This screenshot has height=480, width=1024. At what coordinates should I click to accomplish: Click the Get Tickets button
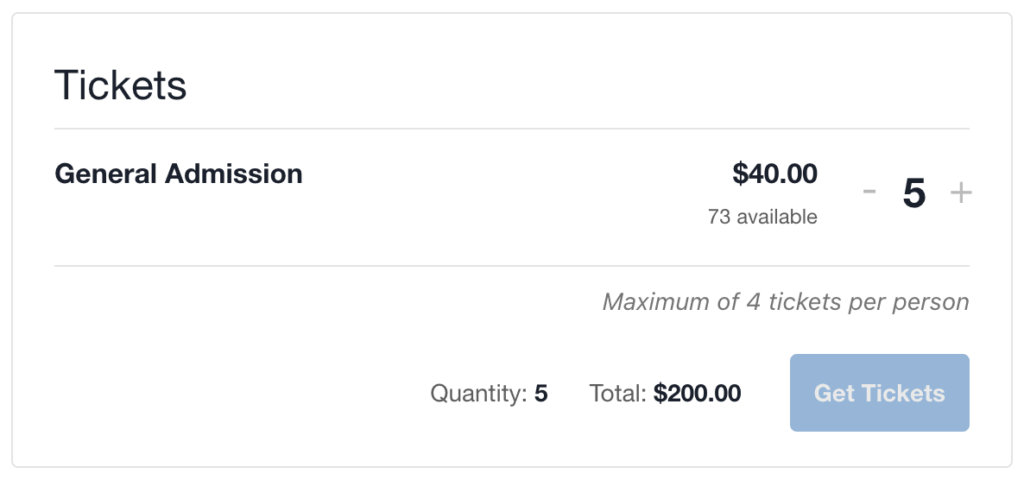click(879, 393)
